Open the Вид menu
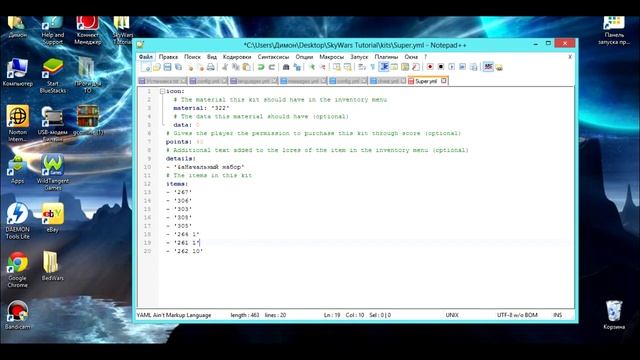Image resolution: width=640 pixels, height=360 pixels. (211, 57)
